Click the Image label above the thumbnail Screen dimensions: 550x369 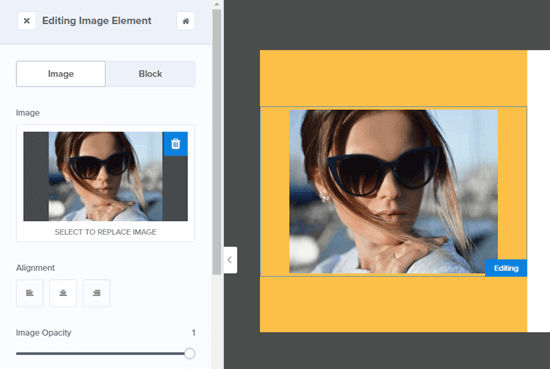tap(28, 113)
